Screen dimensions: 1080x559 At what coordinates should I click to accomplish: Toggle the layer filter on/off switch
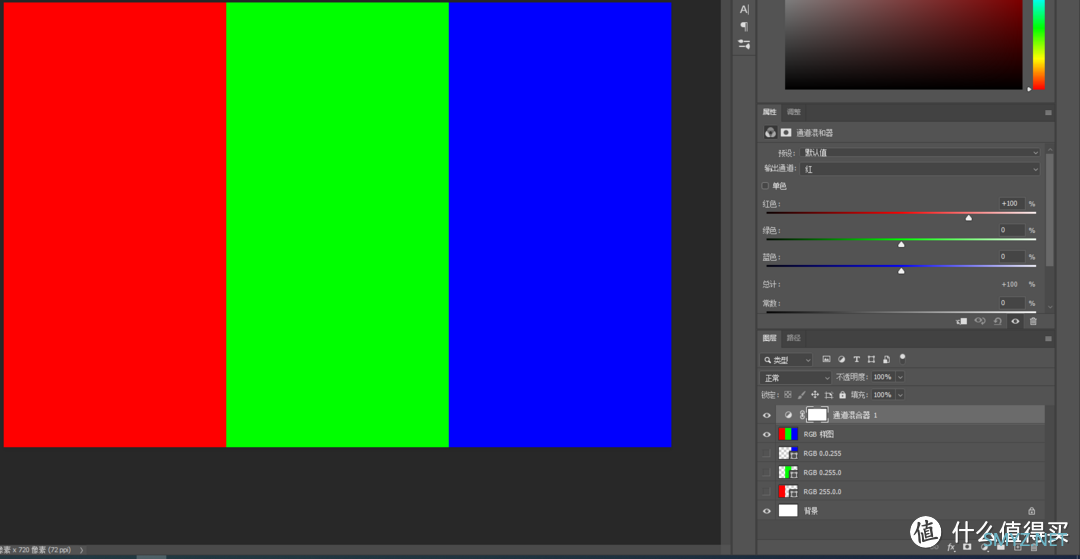902,358
